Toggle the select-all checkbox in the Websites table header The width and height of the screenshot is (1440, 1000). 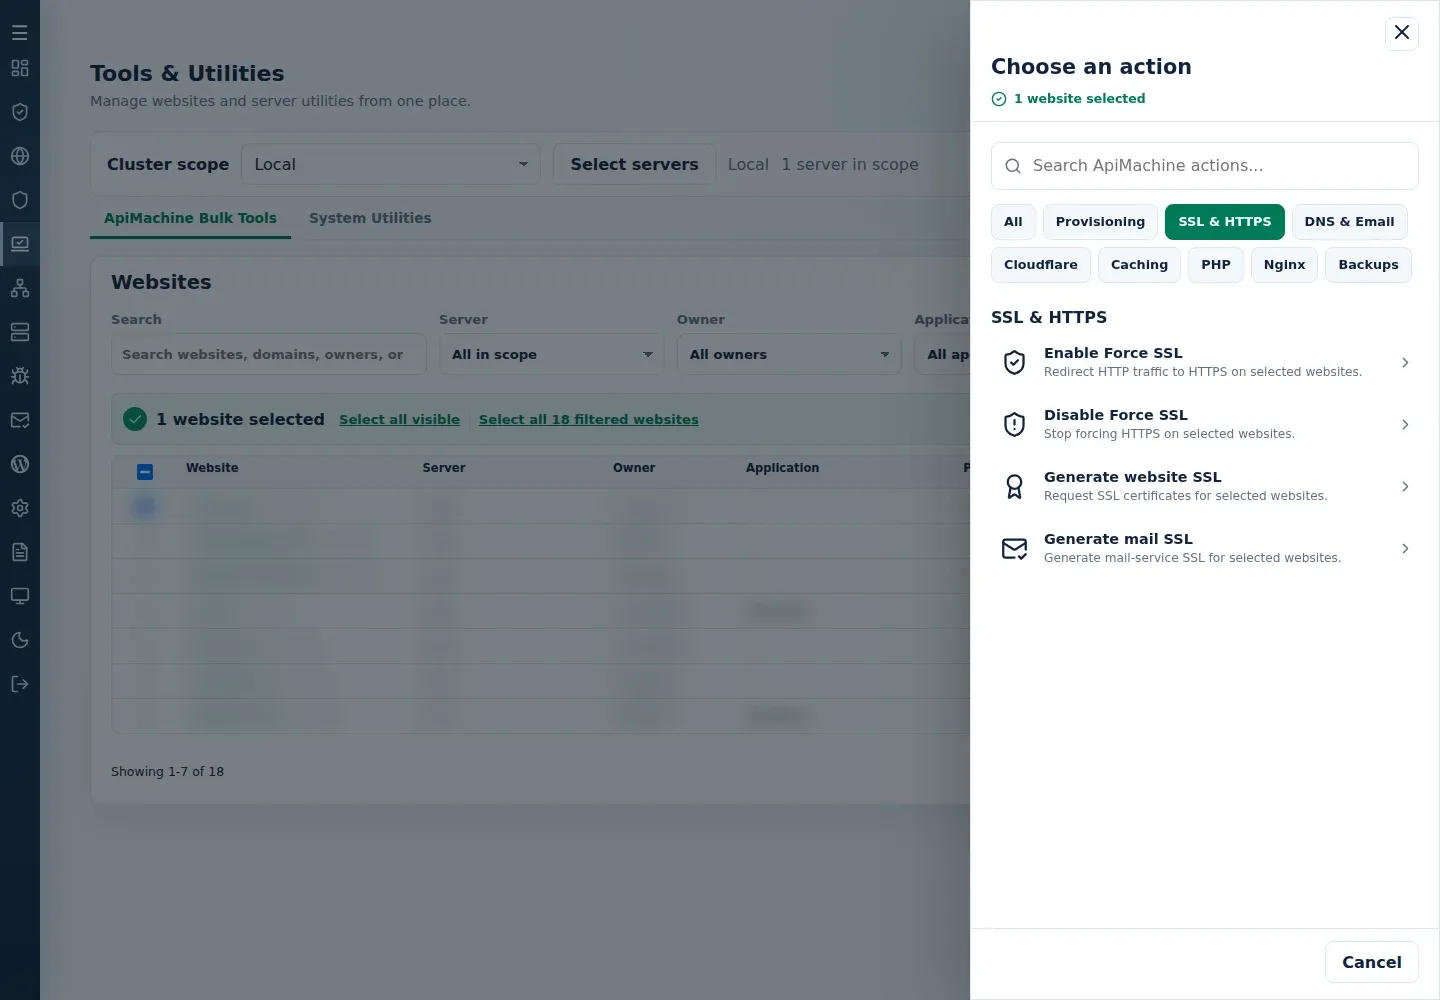145,472
